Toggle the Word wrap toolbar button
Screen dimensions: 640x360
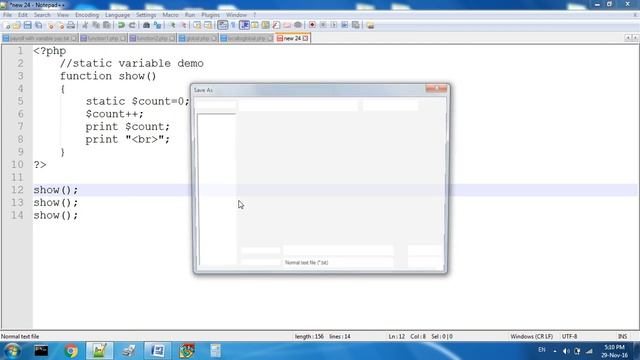222,25
